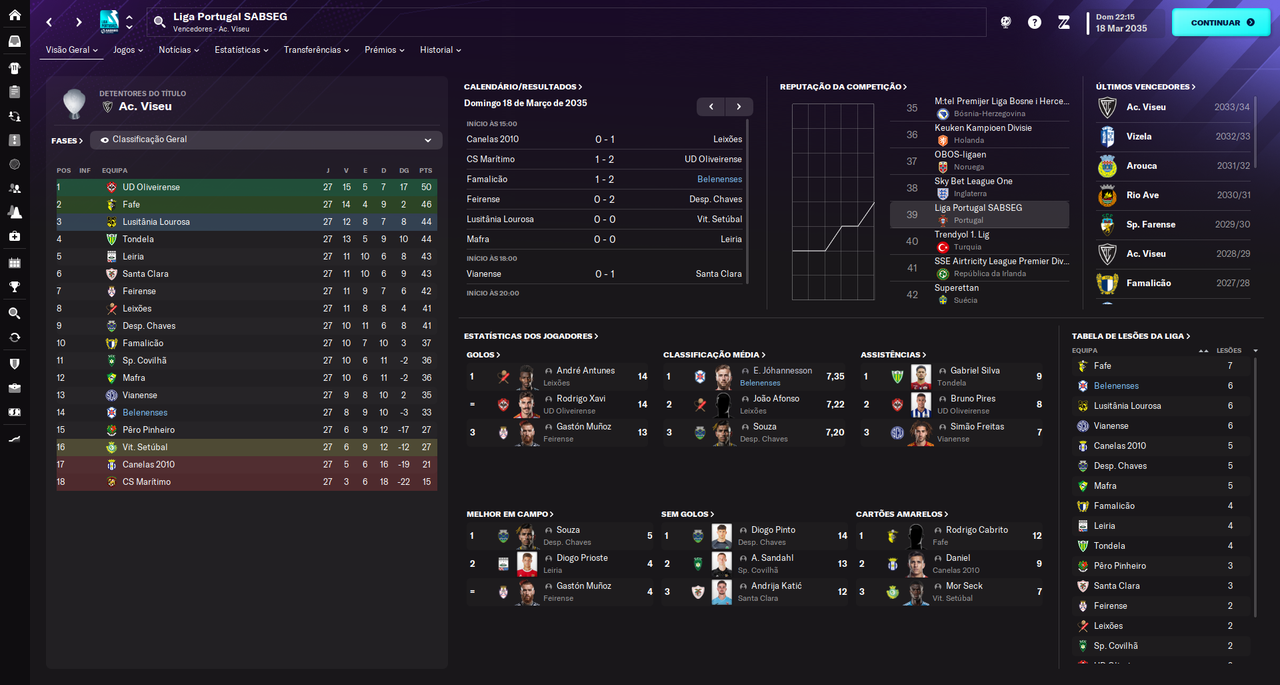The image size is (1280, 685).
Task: Click the Liga Portugal SABSEG logo
Action: 109,22
